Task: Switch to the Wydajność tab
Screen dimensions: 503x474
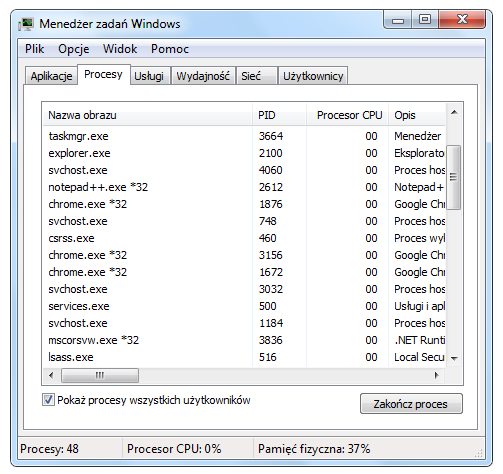Action: [x=203, y=76]
